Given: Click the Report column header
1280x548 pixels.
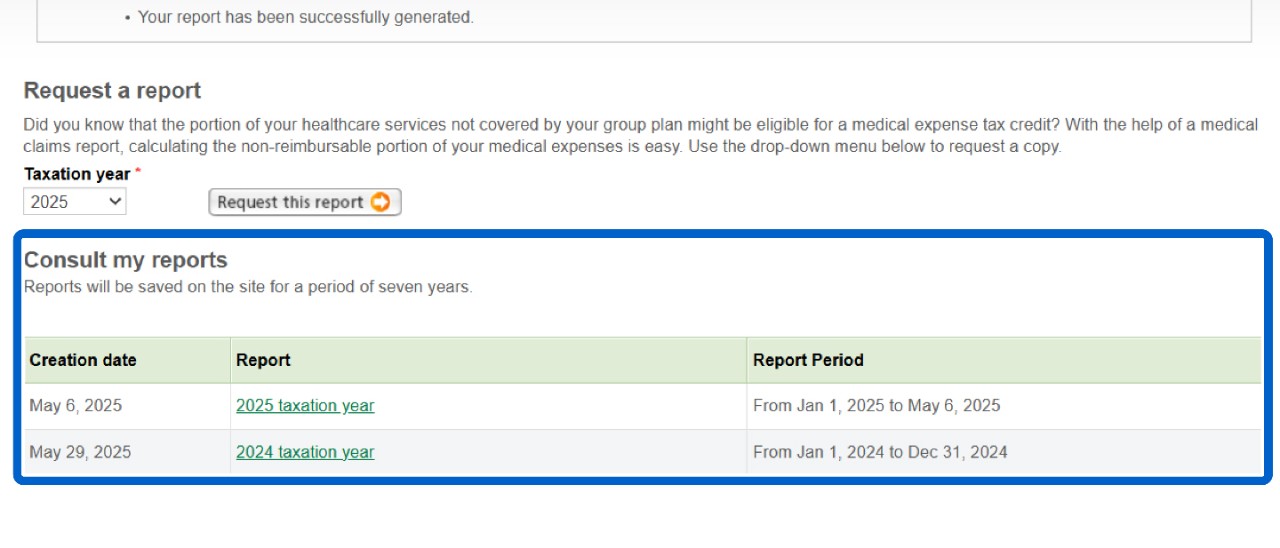Looking at the screenshot, I should pos(263,360).
